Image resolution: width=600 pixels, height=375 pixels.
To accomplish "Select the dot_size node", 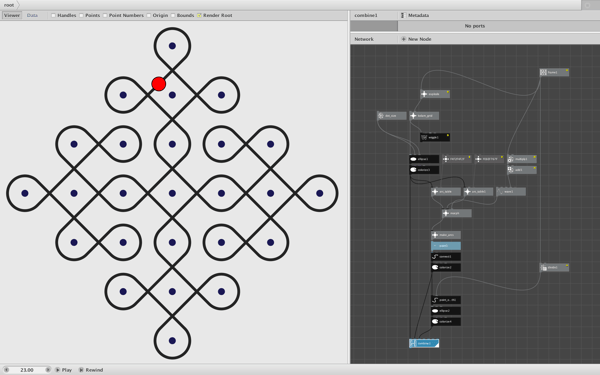I will pyautogui.click(x=391, y=116).
